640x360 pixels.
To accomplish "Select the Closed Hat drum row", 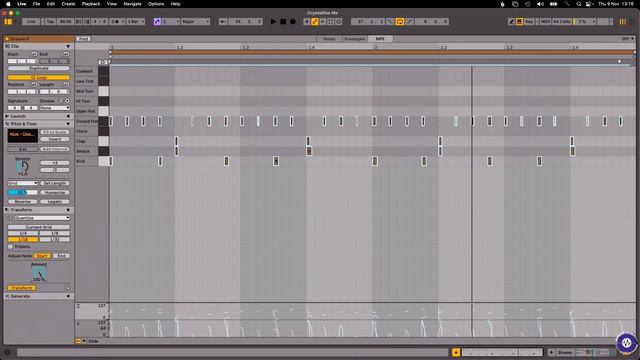I will pos(87,121).
